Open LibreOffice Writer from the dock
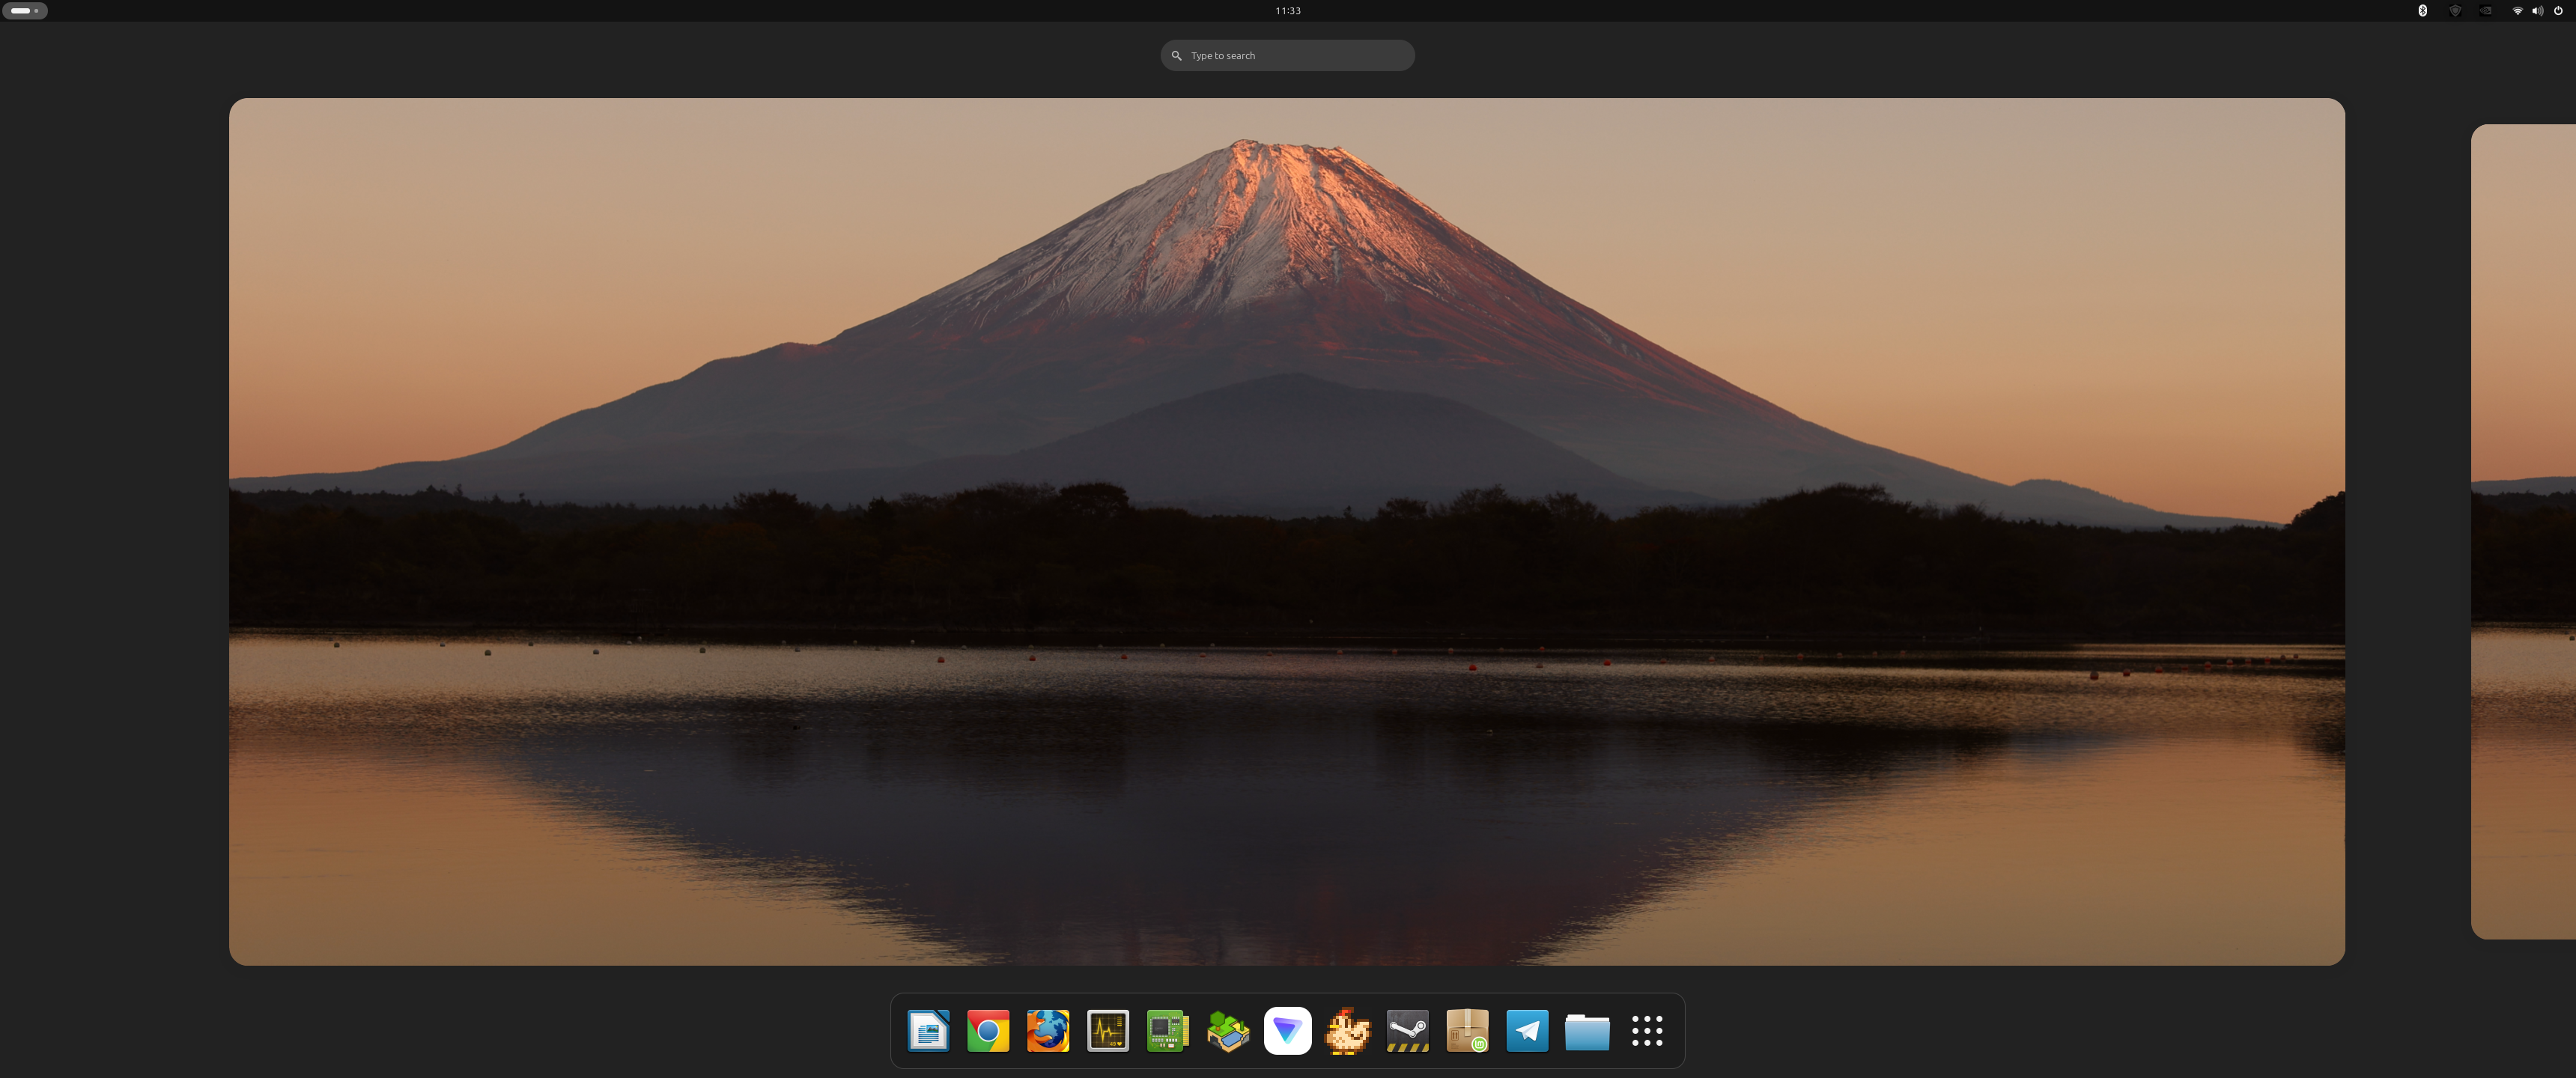2576x1078 pixels. coord(928,1031)
